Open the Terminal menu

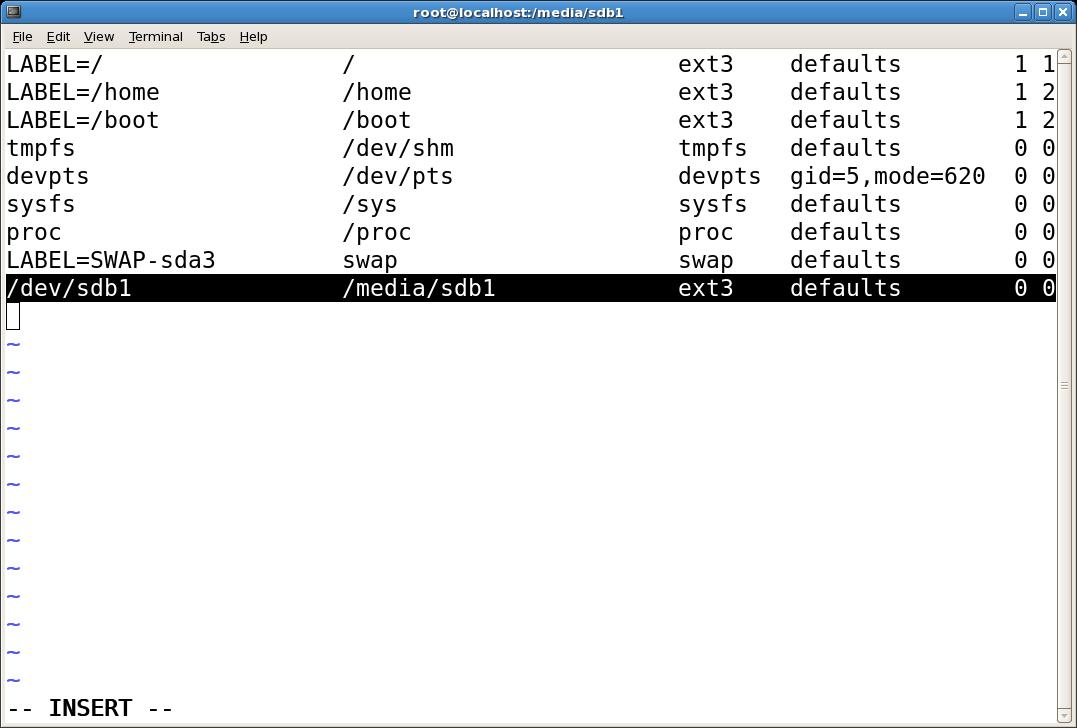pos(155,36)
